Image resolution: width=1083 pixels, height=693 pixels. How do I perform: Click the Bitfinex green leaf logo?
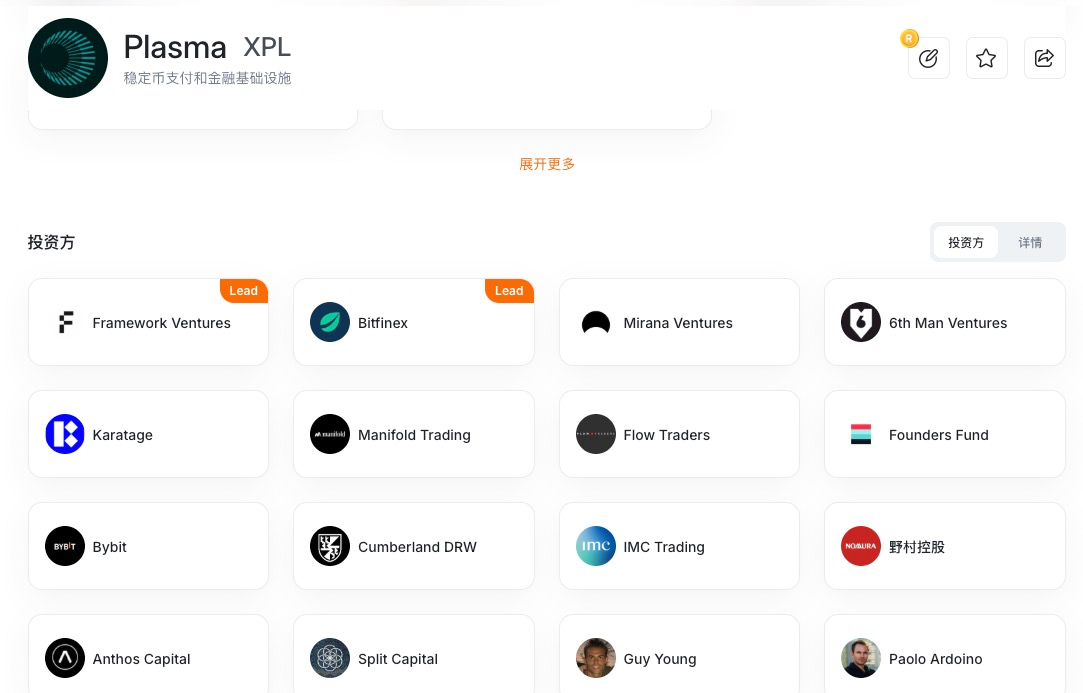[330, 322]
